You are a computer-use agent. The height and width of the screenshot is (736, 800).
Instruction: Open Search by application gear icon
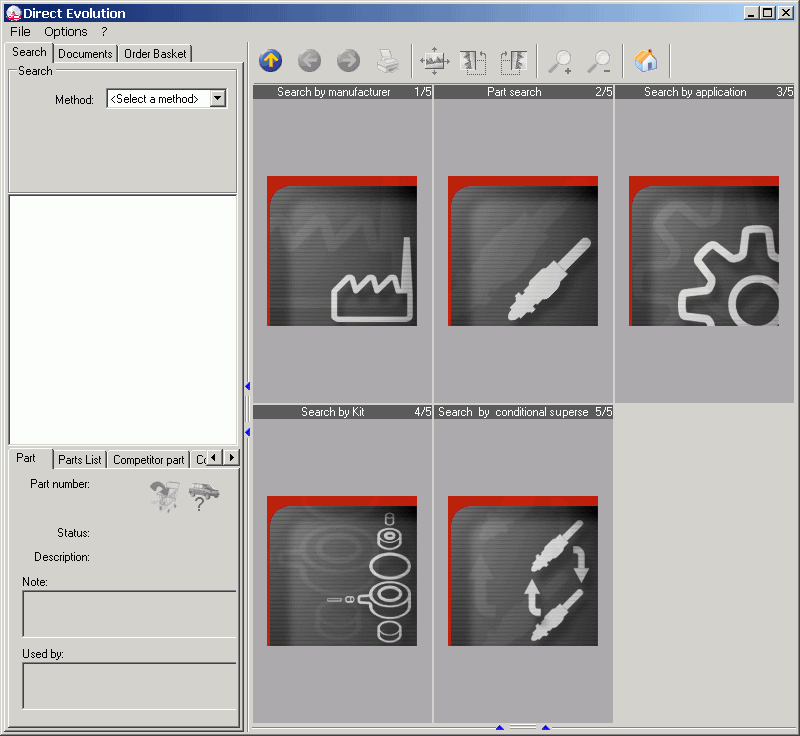(x=703, y=250)
